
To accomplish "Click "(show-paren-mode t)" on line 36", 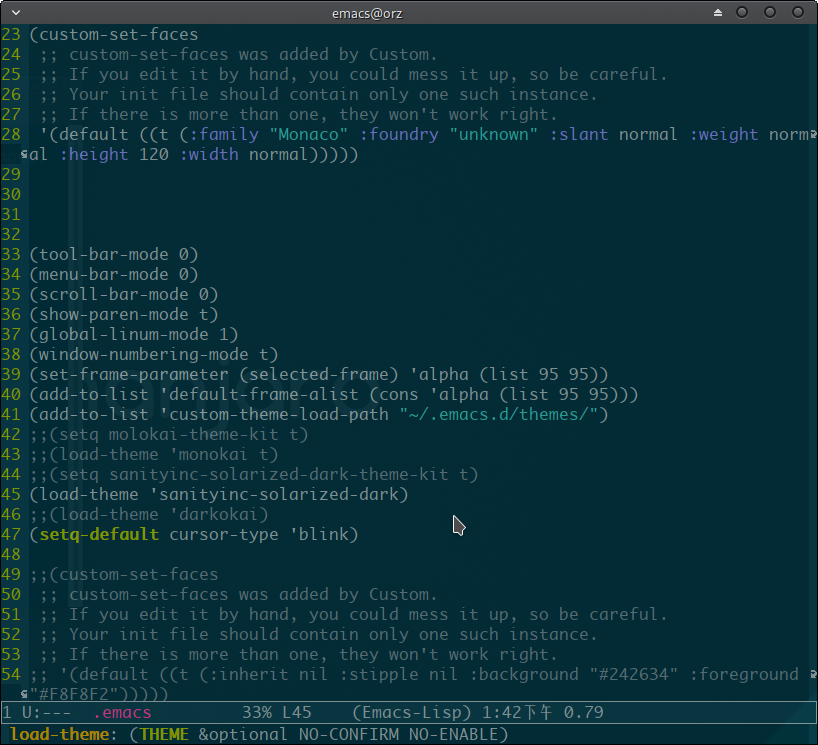I will 124,315.
